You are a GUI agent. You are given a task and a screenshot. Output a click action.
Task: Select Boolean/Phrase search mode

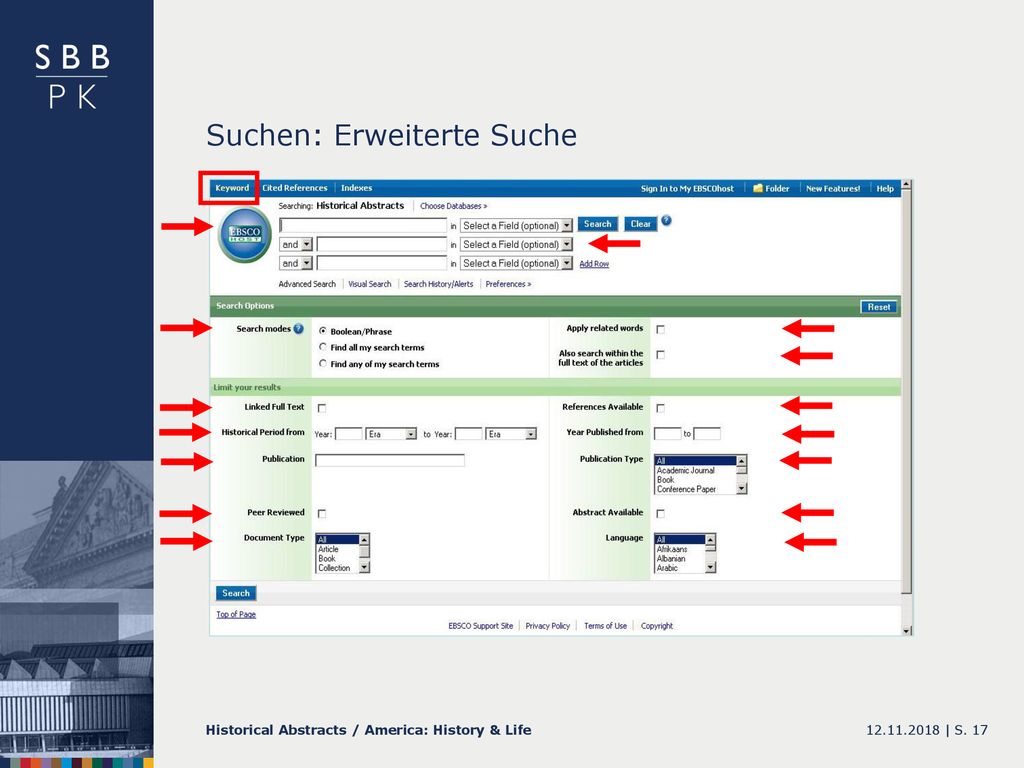[323, 331]
